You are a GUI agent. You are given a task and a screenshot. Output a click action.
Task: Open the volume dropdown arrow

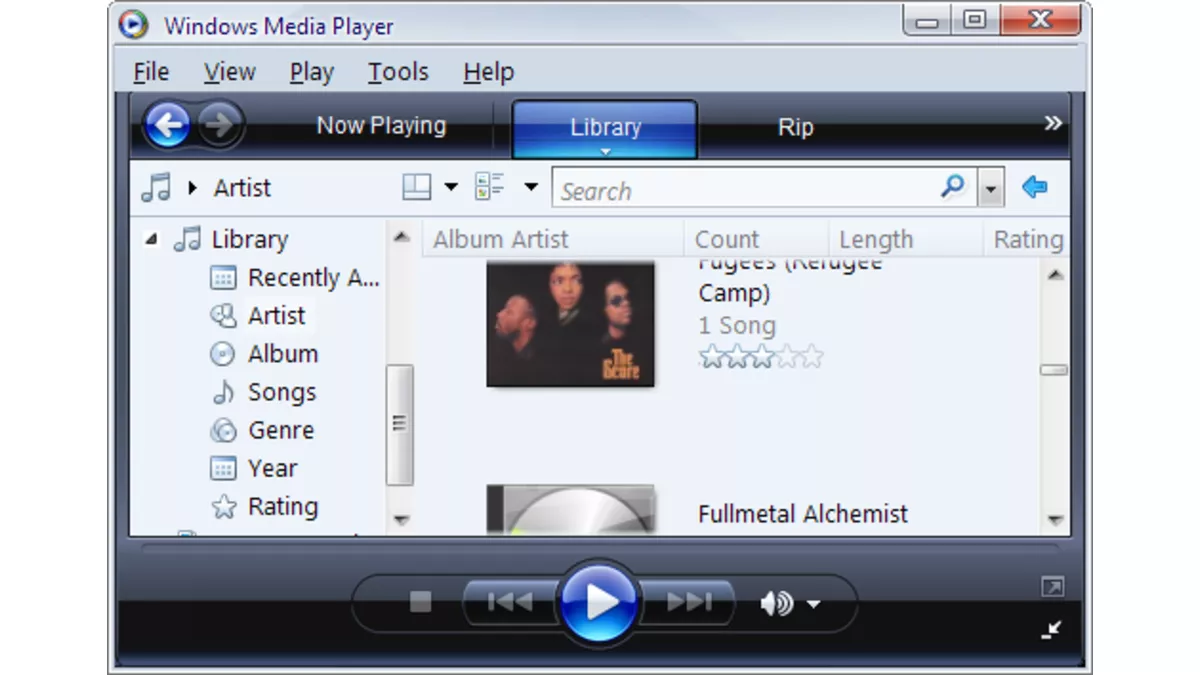(x=813, y=603)
